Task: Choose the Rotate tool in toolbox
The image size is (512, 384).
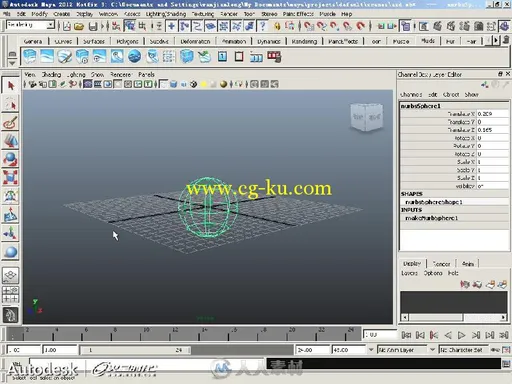Action: pos(10,160)
